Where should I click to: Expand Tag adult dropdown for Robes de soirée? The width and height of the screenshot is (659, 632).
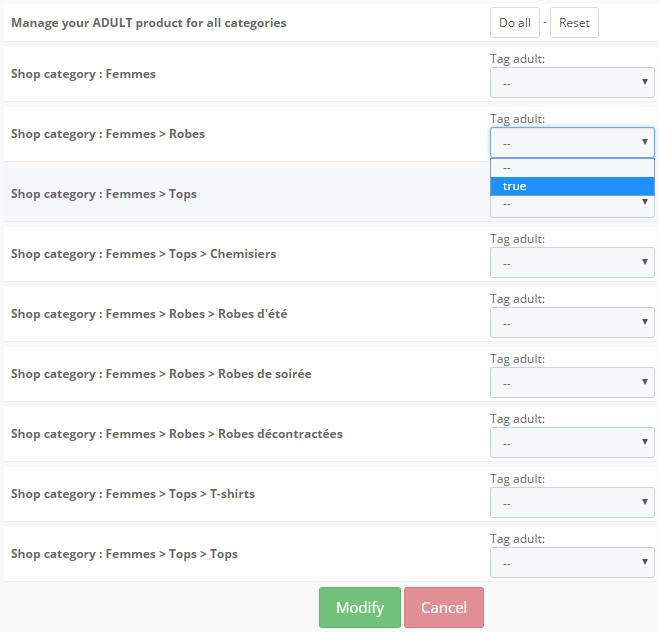572,383
